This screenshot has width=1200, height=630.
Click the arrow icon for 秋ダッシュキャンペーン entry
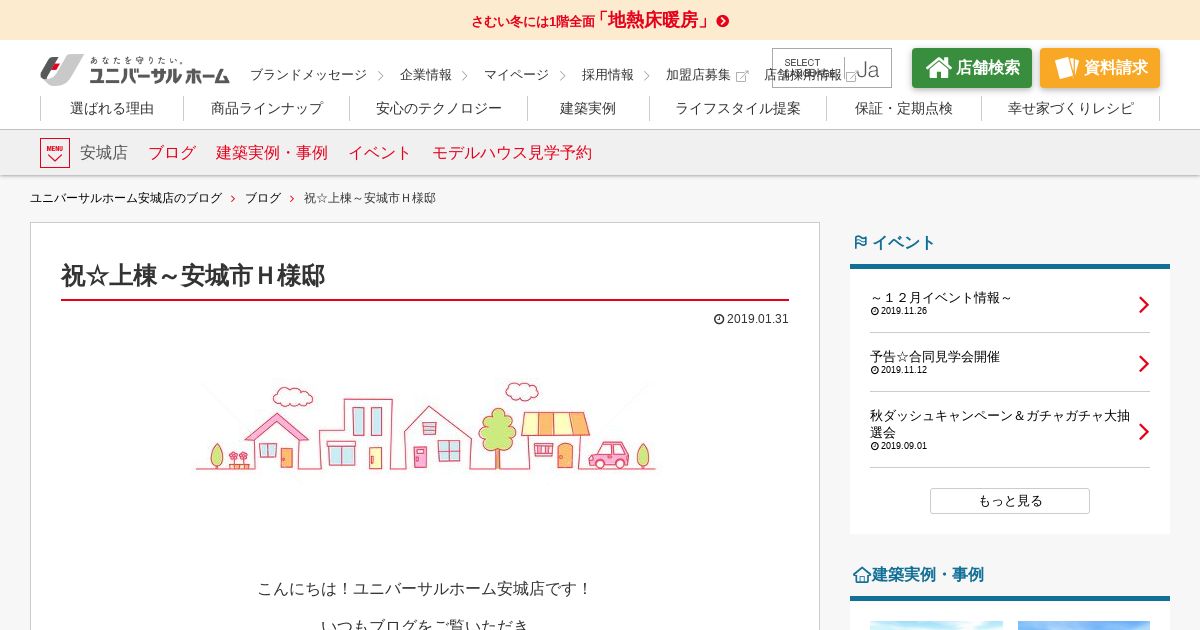(x=1144, y=432)
